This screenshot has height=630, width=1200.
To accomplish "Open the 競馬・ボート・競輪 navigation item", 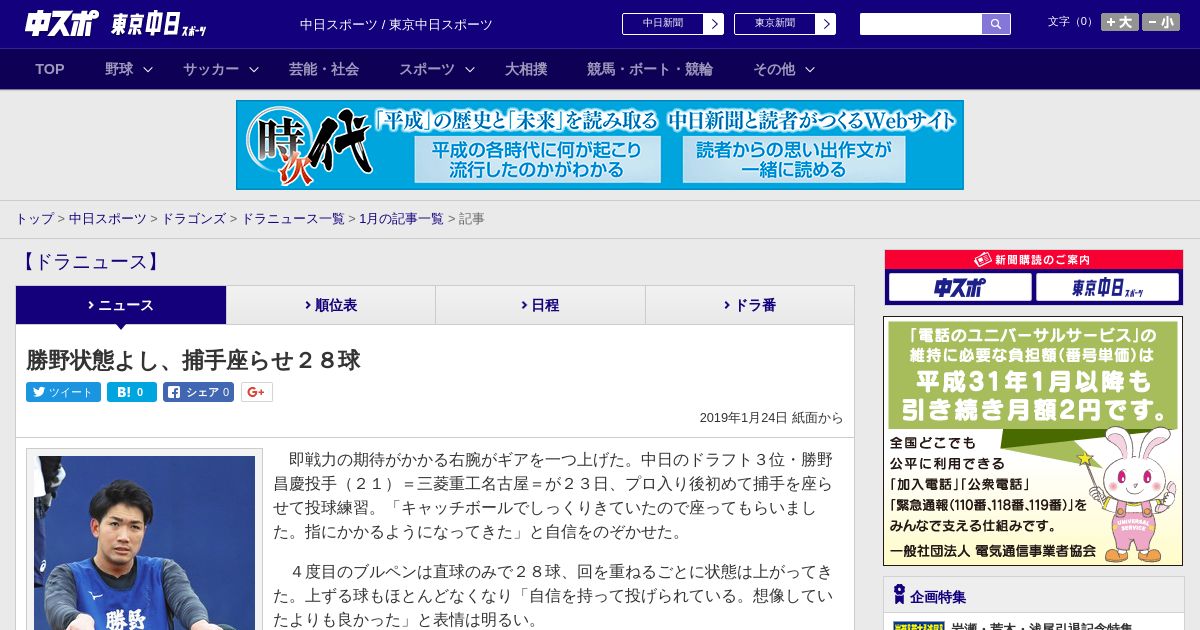I will (650, 69).
